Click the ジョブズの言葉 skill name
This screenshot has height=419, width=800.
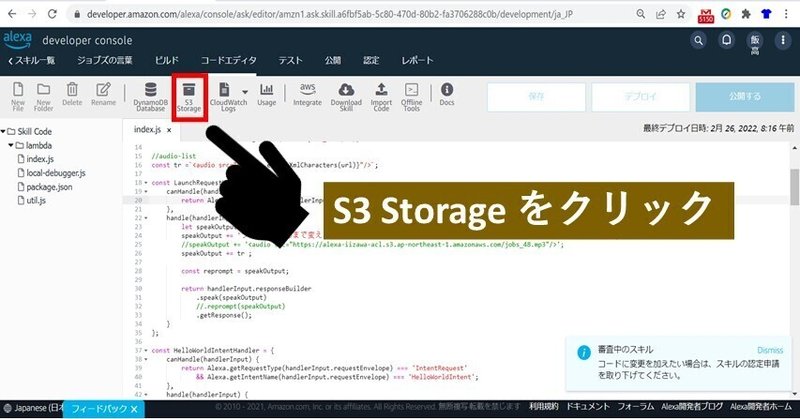[x=105, y=60]
